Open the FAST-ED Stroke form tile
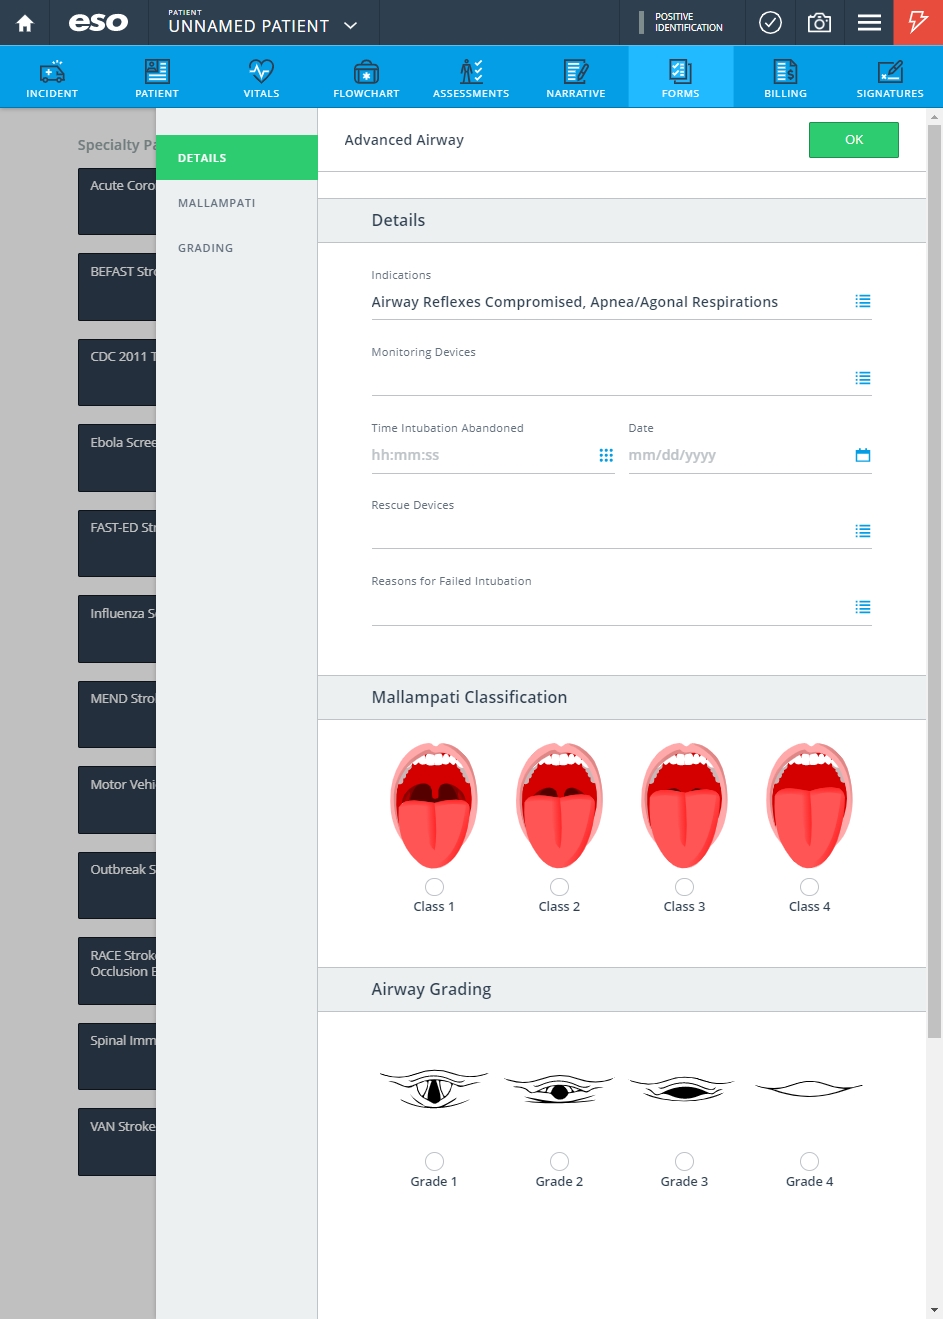This screenshot has width=943, height=1319. [x=117, y=543]
